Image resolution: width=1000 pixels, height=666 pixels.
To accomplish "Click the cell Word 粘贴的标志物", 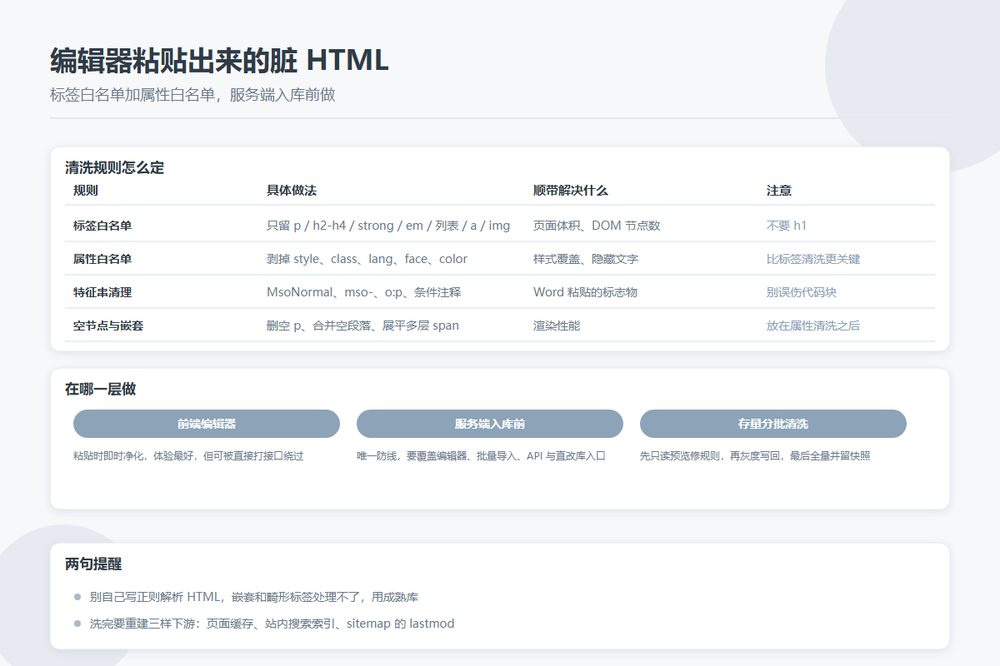I will 585,292.
